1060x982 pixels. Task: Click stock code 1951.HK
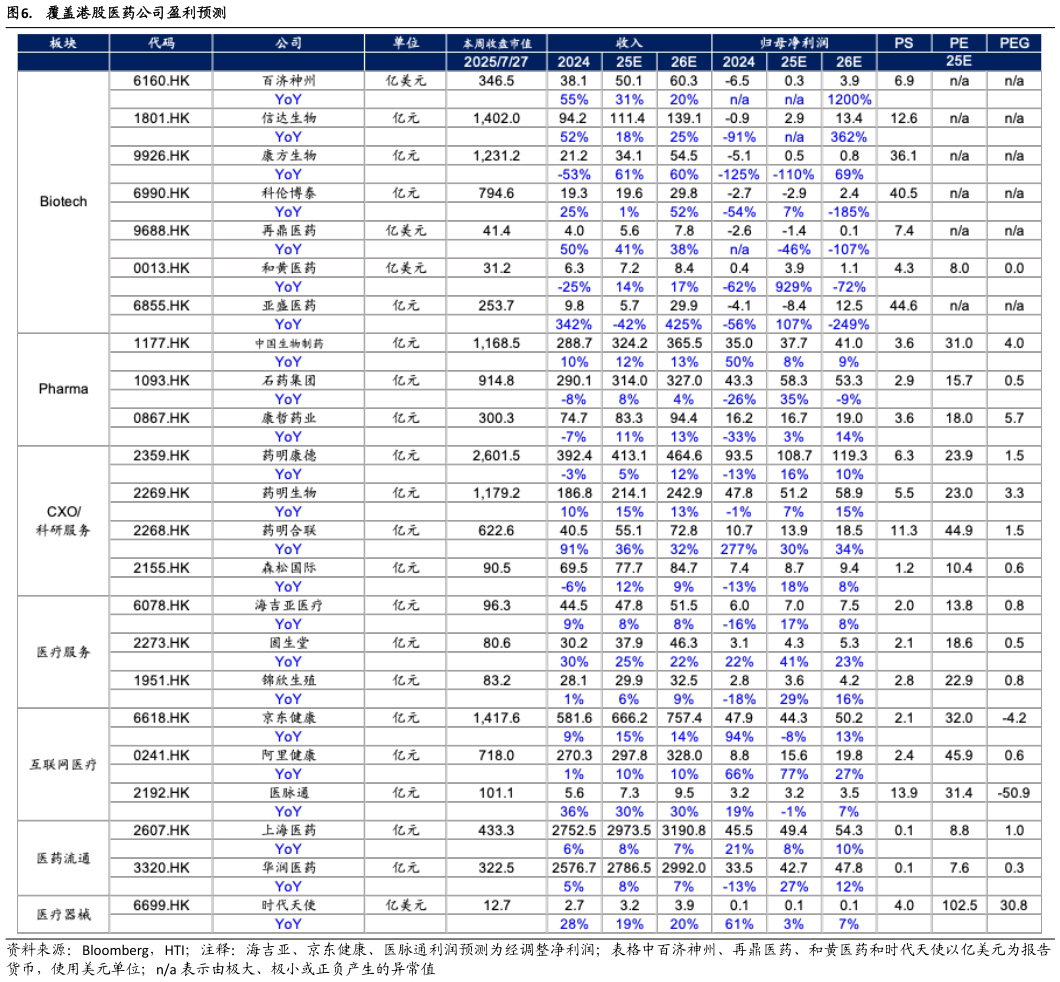point(161,681)
